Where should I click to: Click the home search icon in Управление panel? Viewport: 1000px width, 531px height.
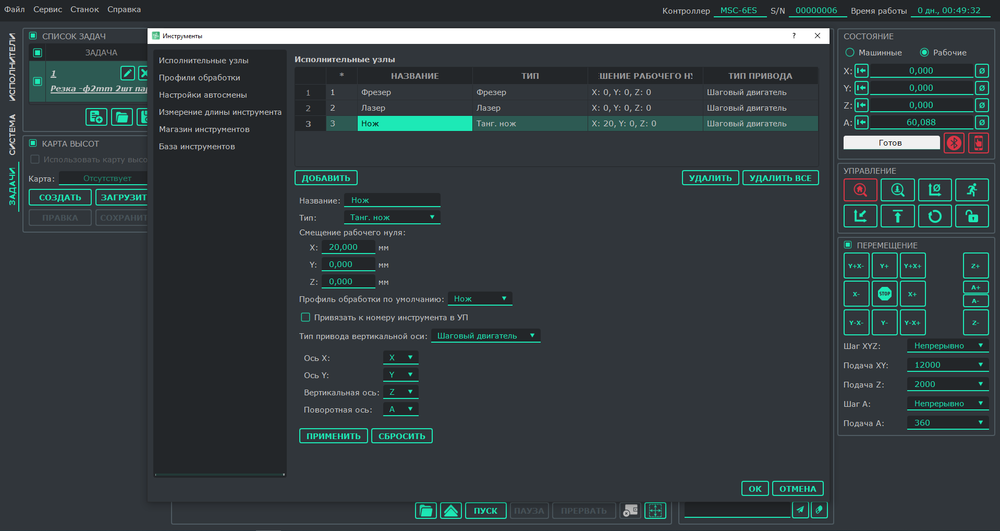860,190
